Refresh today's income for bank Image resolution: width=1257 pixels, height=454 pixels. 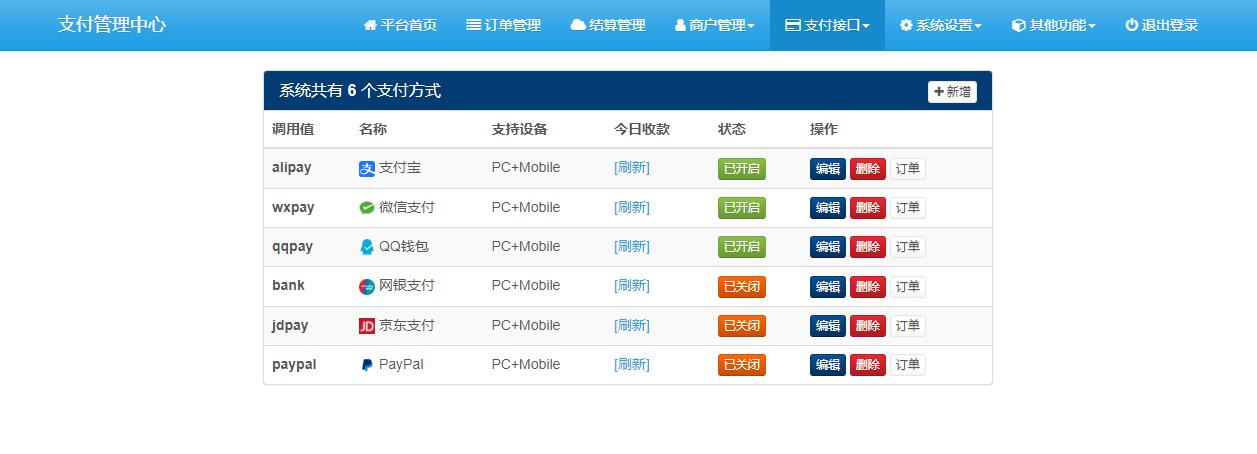coord(632,286)
